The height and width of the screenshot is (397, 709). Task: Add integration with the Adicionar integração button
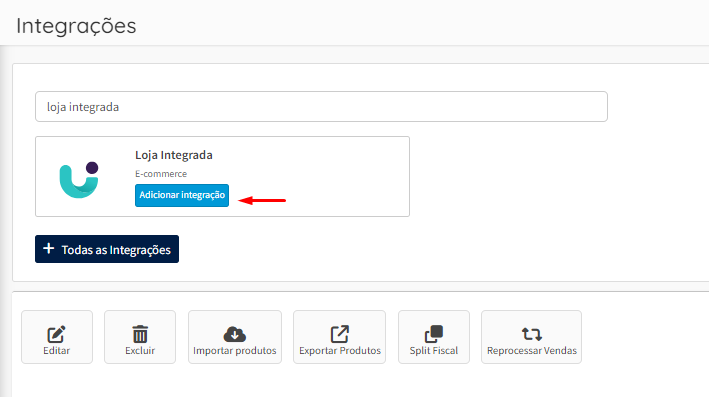[x=182, y=195]
